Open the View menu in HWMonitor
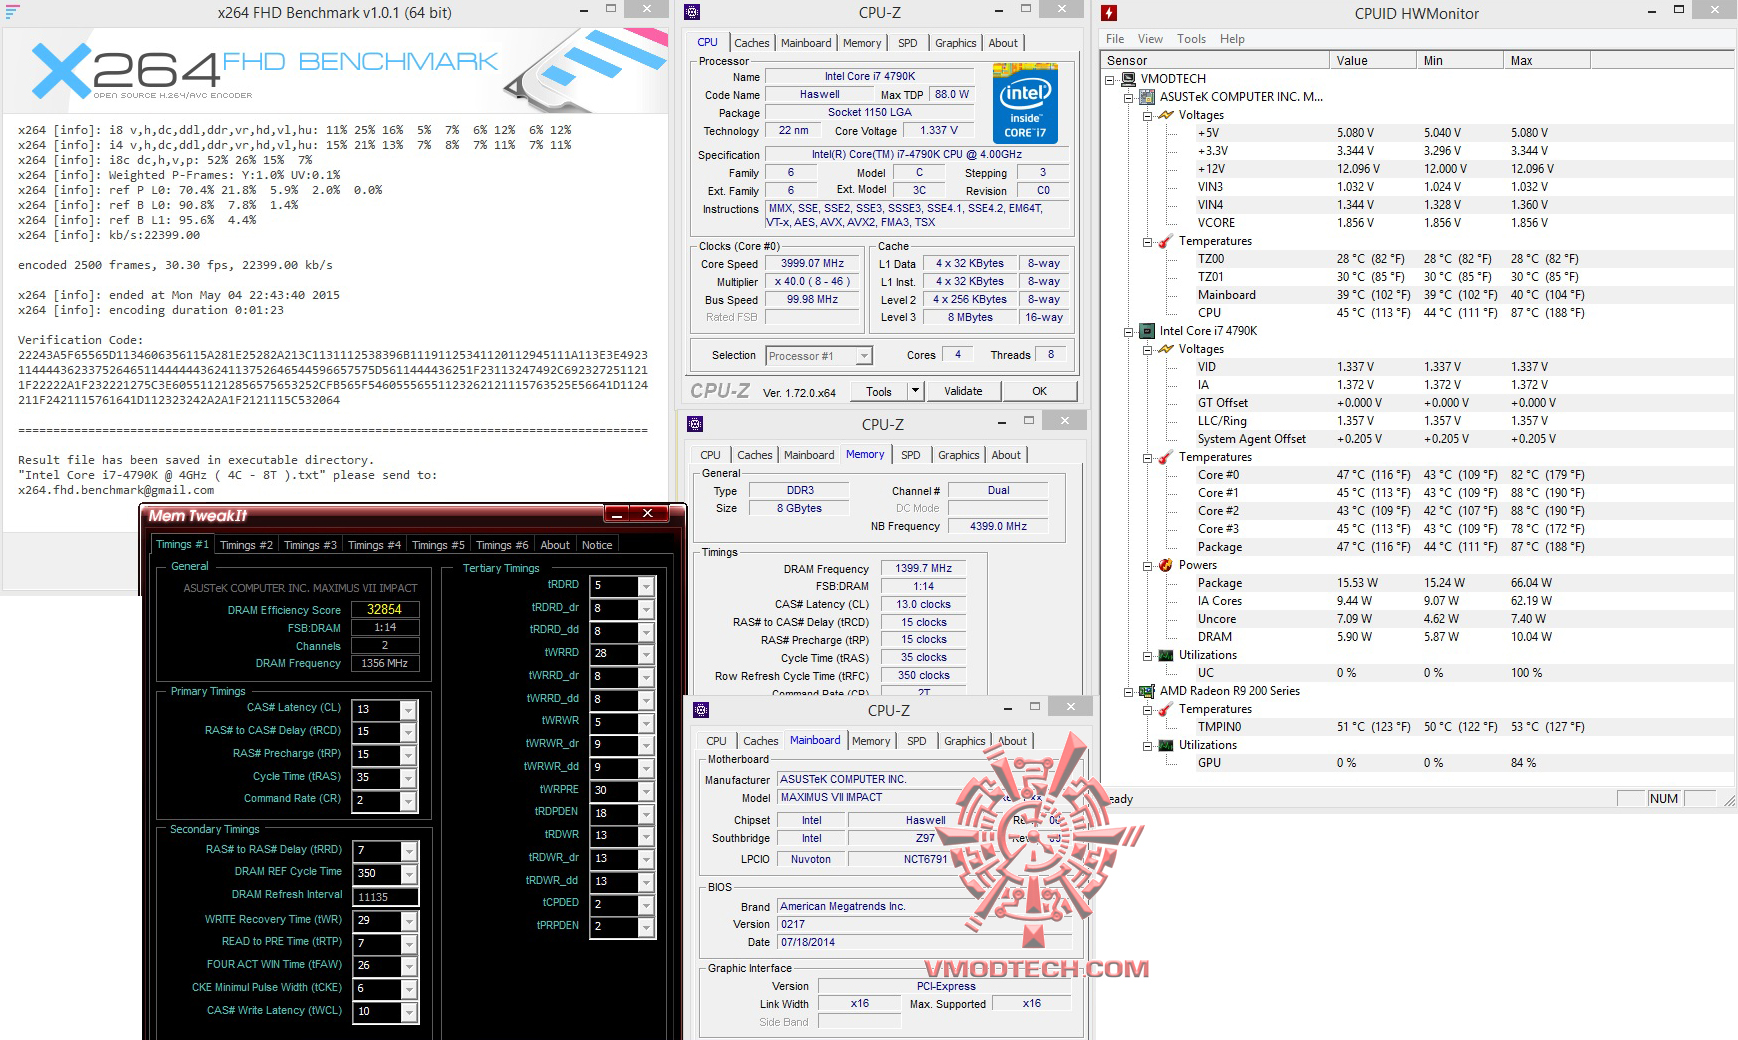1738x1040 pixels. click(x=1150, y=39)
